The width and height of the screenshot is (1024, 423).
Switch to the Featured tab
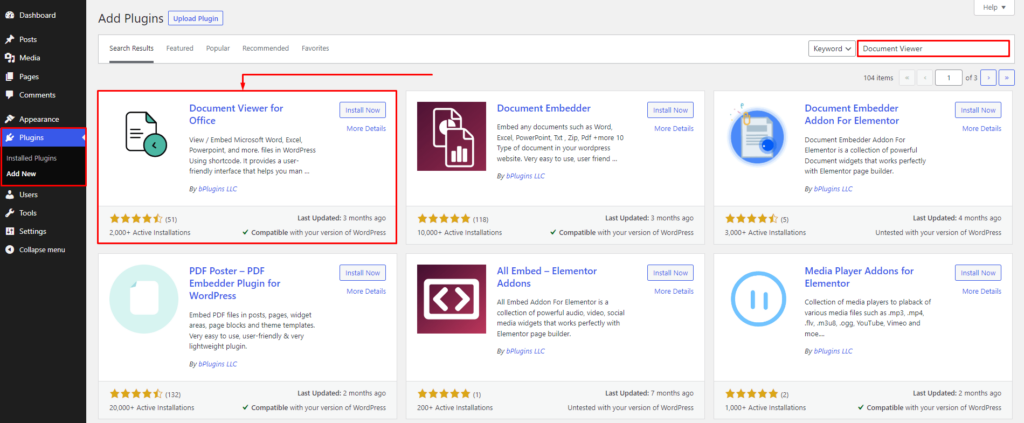coord(180,48)
